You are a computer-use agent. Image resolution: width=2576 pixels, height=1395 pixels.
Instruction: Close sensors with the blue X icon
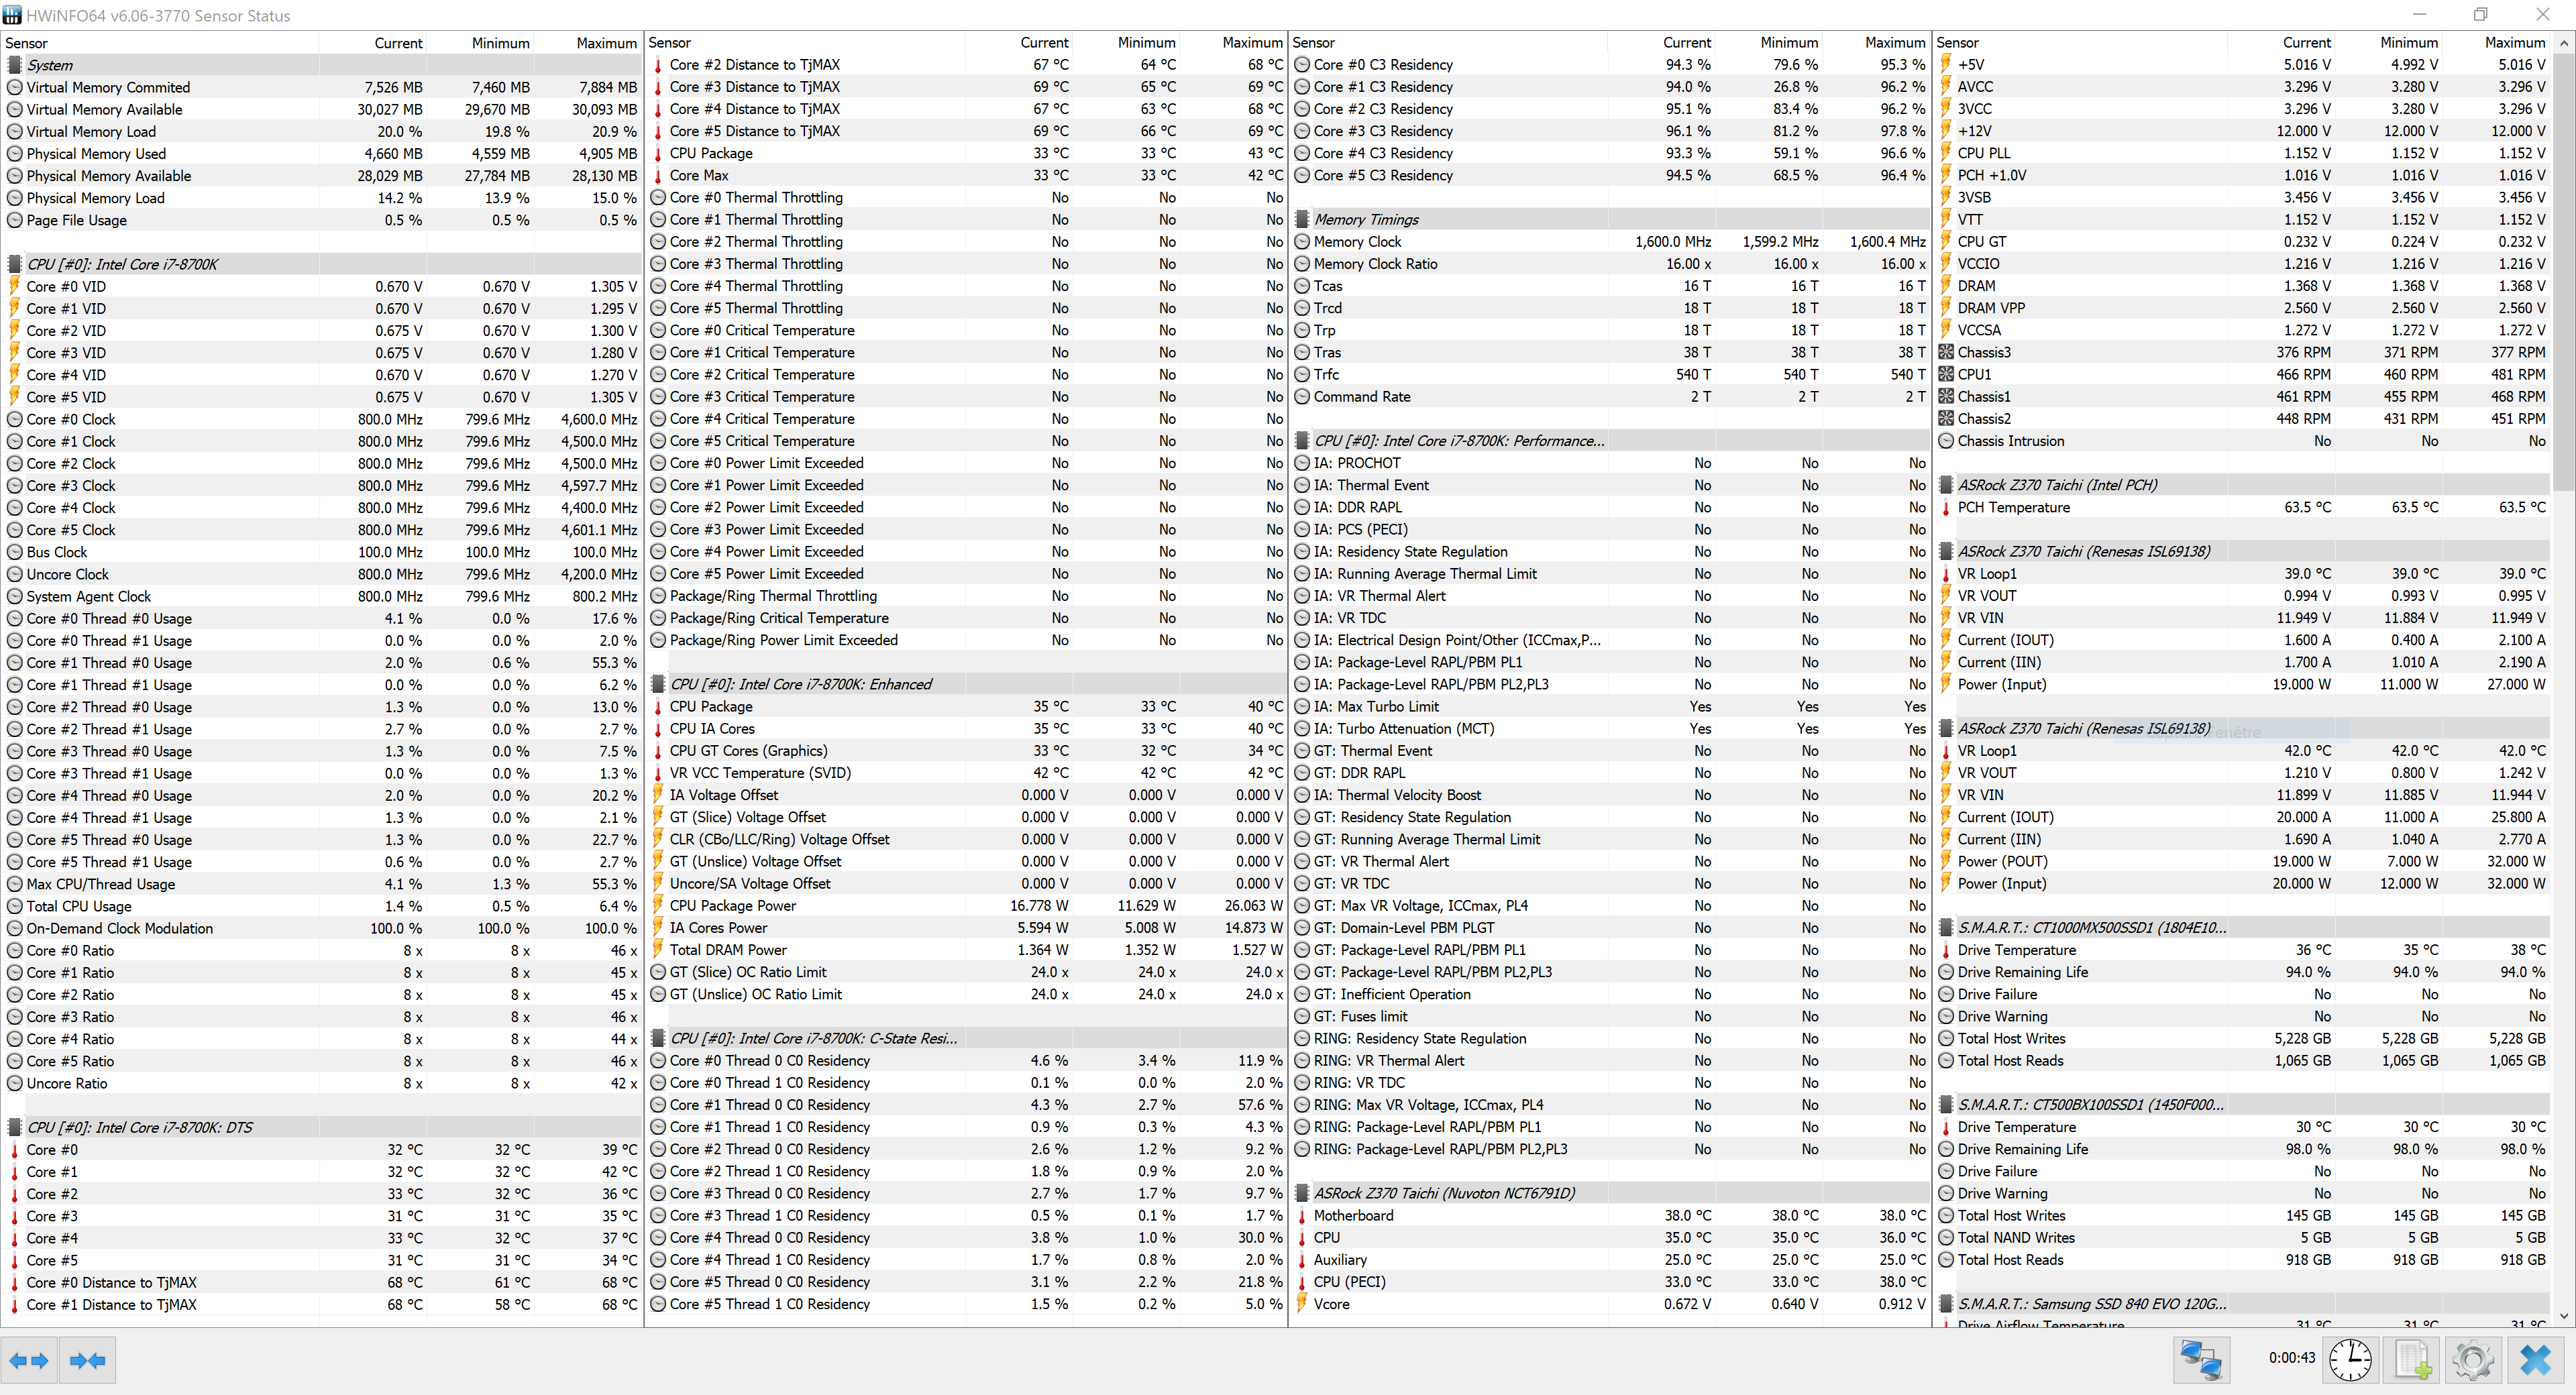click(x=2536, y=1360)
